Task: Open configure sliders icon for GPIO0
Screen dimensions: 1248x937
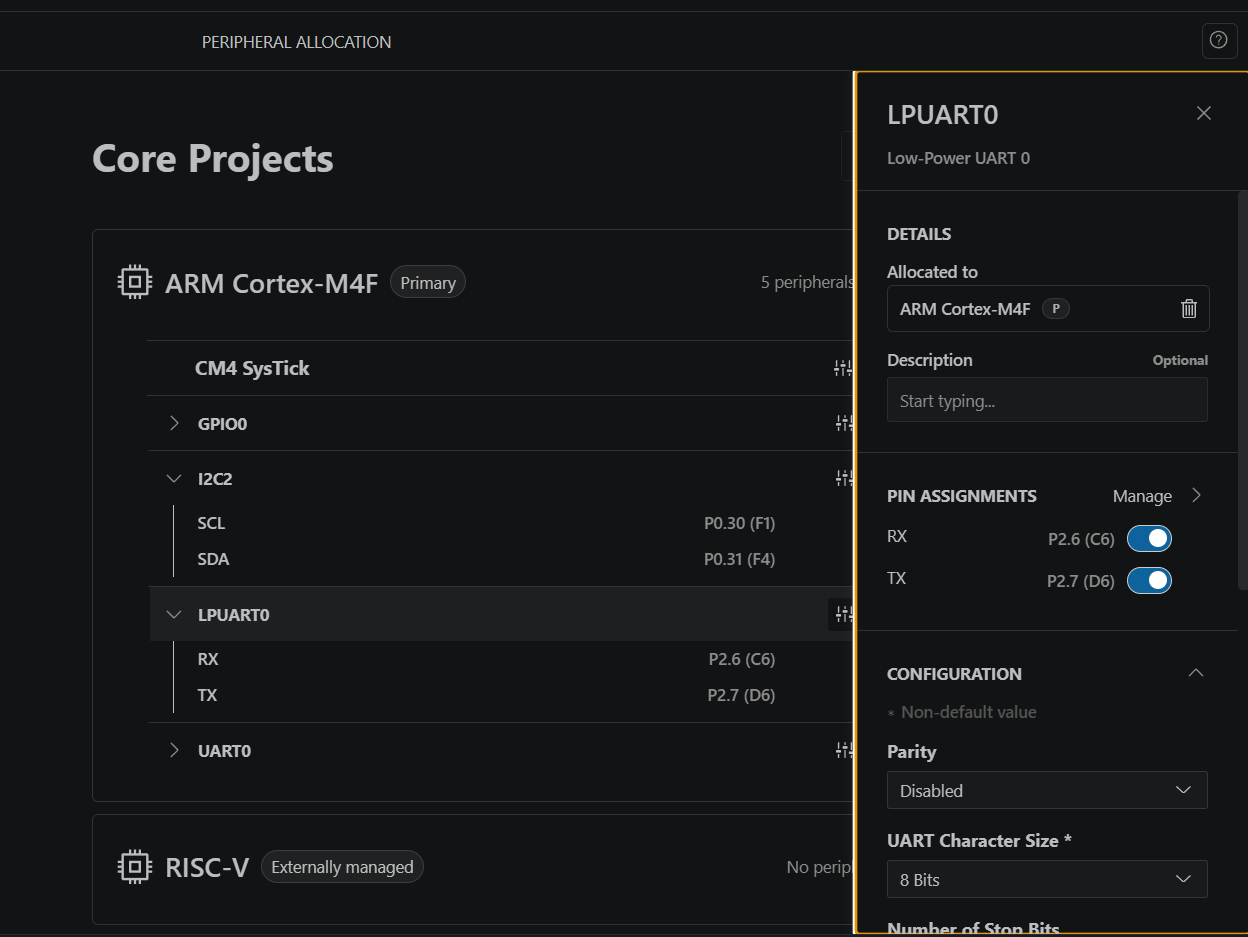Action: (x=843, y=424)
